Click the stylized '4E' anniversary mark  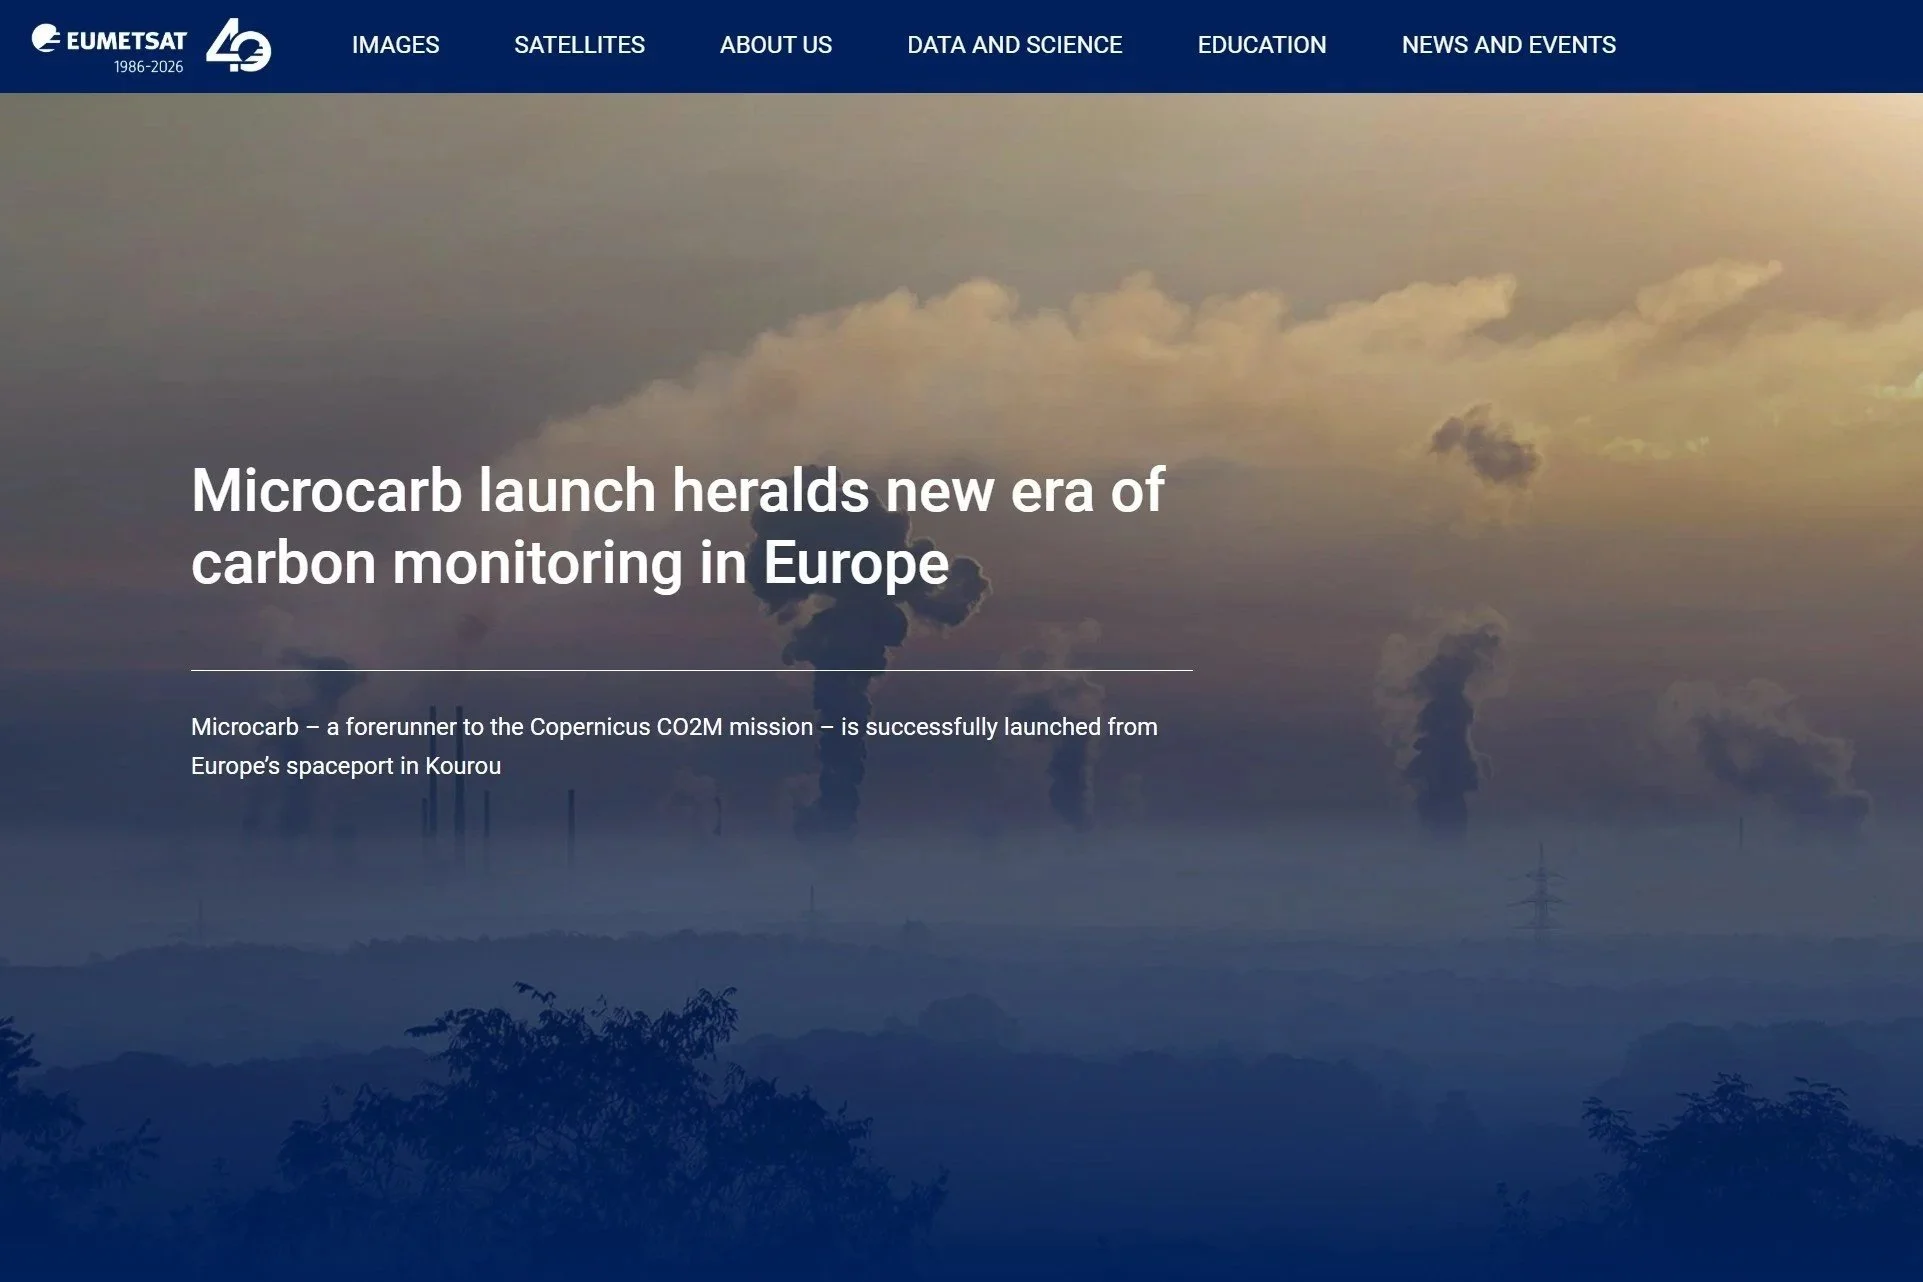tap(237, 45)
